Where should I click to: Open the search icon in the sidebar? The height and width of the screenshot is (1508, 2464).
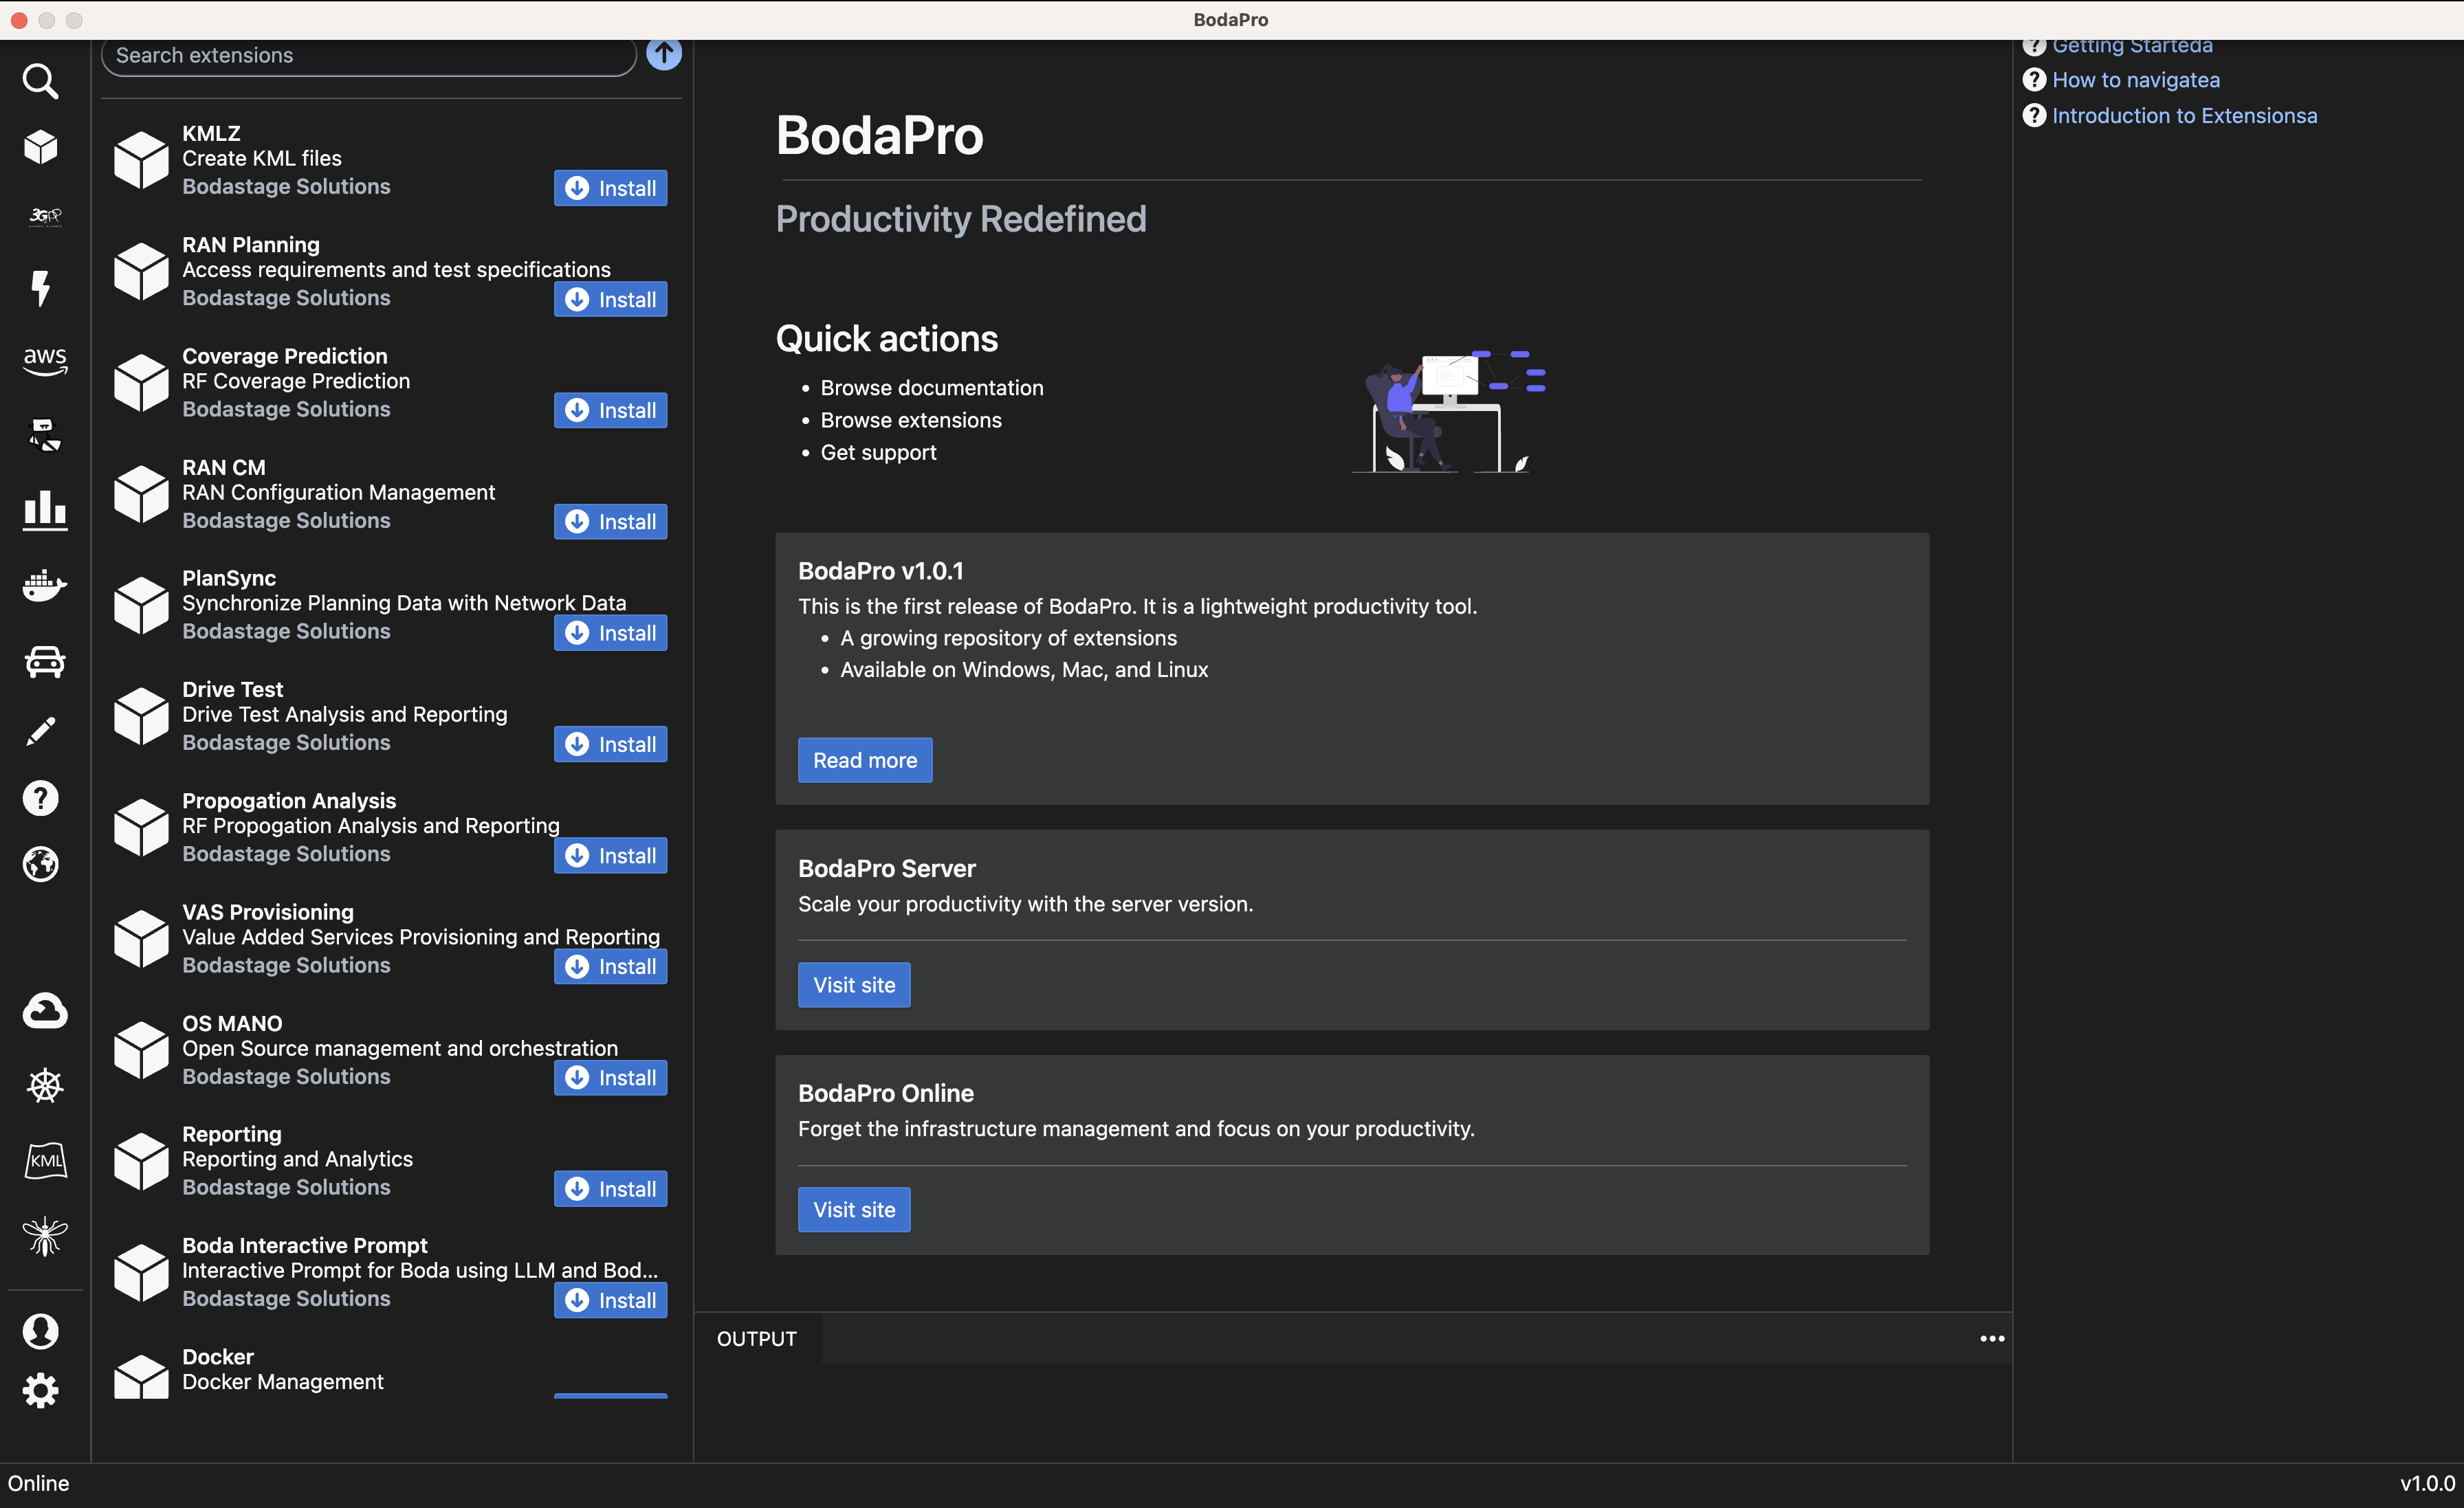[x=41, y=81]
